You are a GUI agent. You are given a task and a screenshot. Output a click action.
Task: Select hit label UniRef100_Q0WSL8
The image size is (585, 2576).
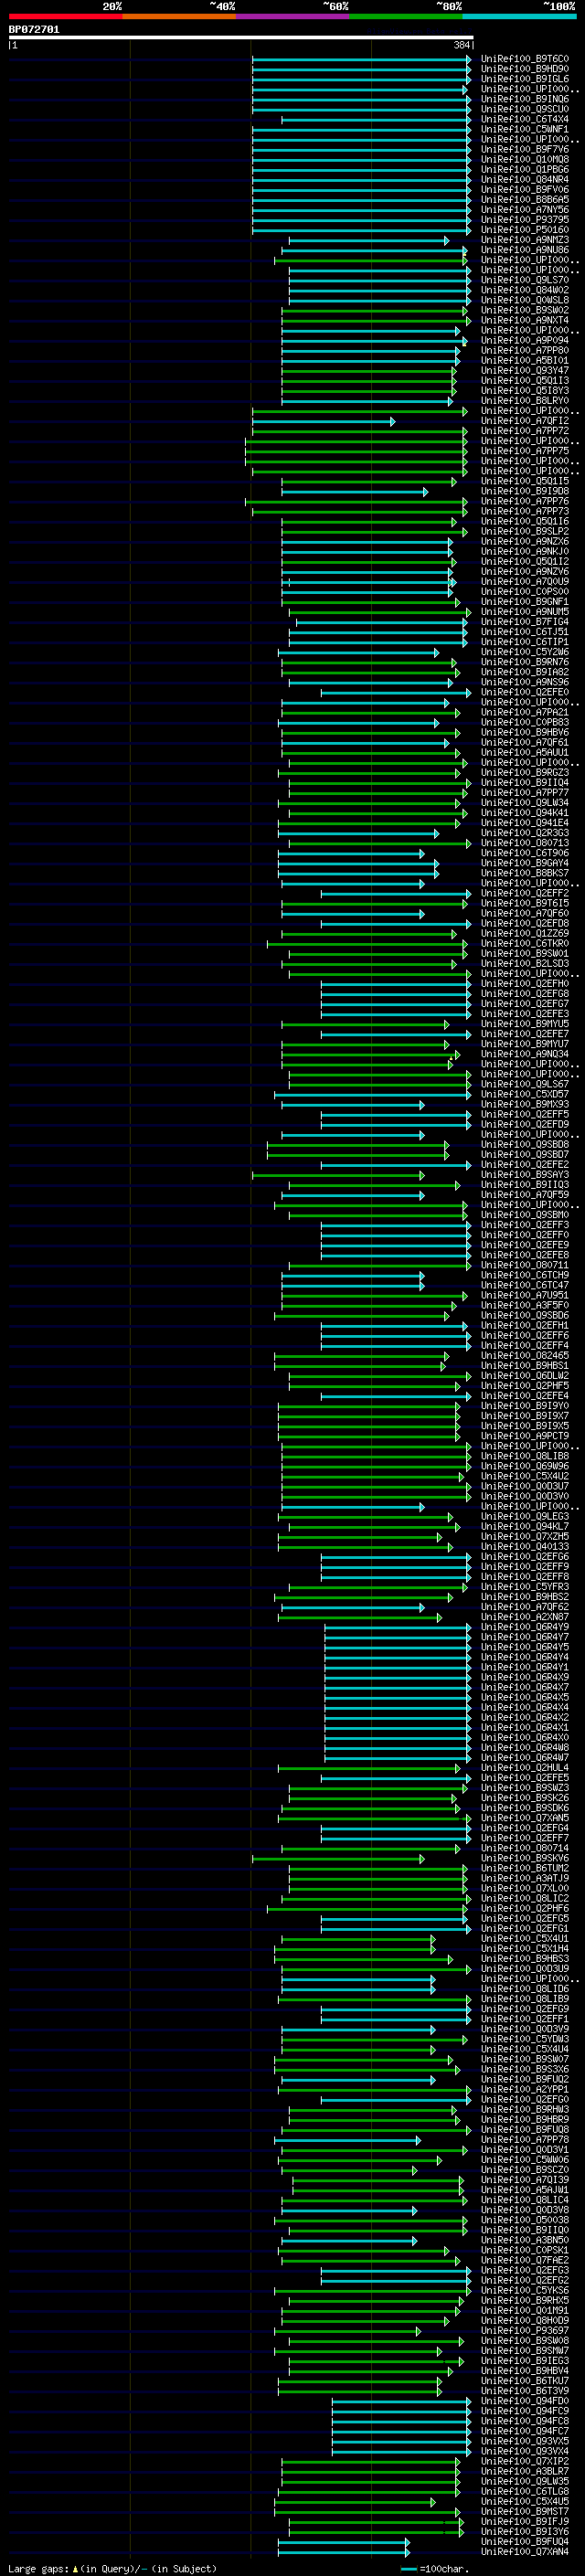(x=525, y=300)
